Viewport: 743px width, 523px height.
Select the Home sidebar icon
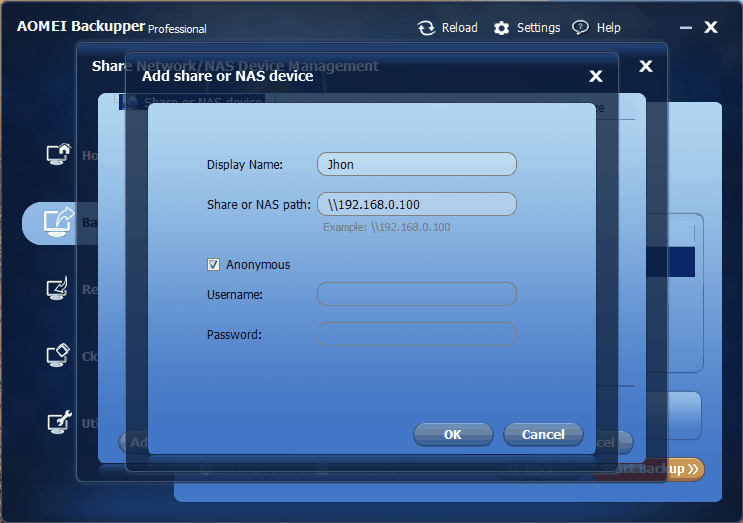click(x=59, y=154)
